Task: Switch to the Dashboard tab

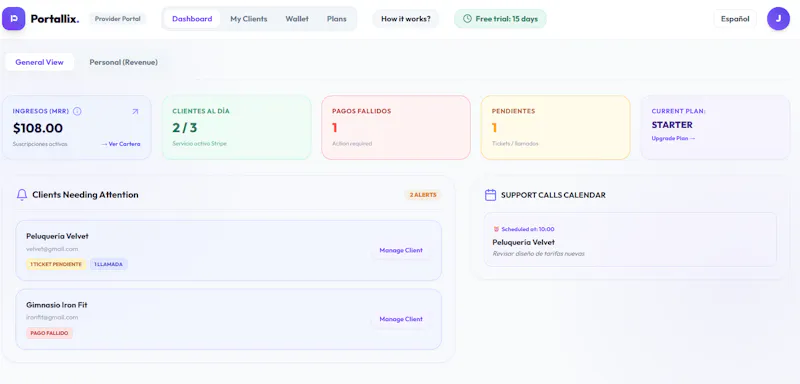Action: (x=192, y=19)
